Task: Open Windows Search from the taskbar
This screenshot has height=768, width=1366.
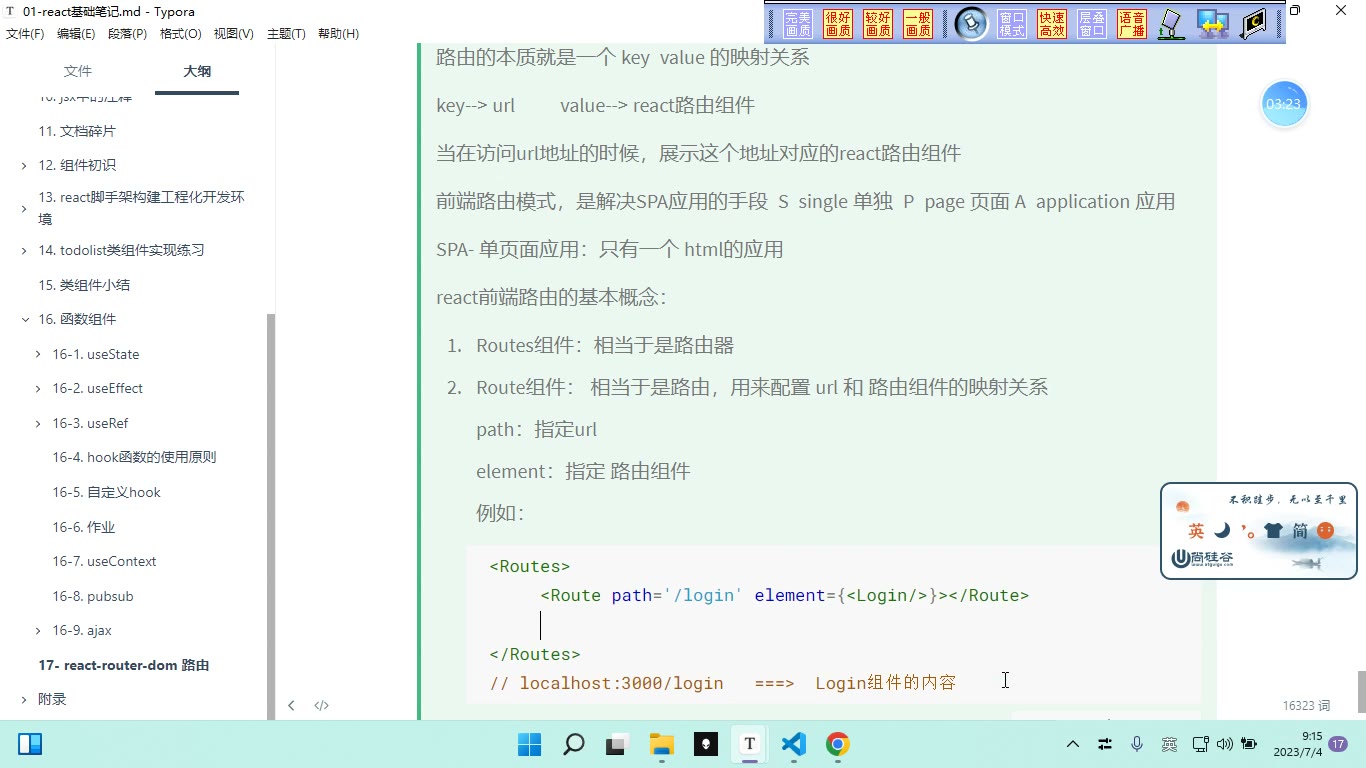Action: coord(574,744)
